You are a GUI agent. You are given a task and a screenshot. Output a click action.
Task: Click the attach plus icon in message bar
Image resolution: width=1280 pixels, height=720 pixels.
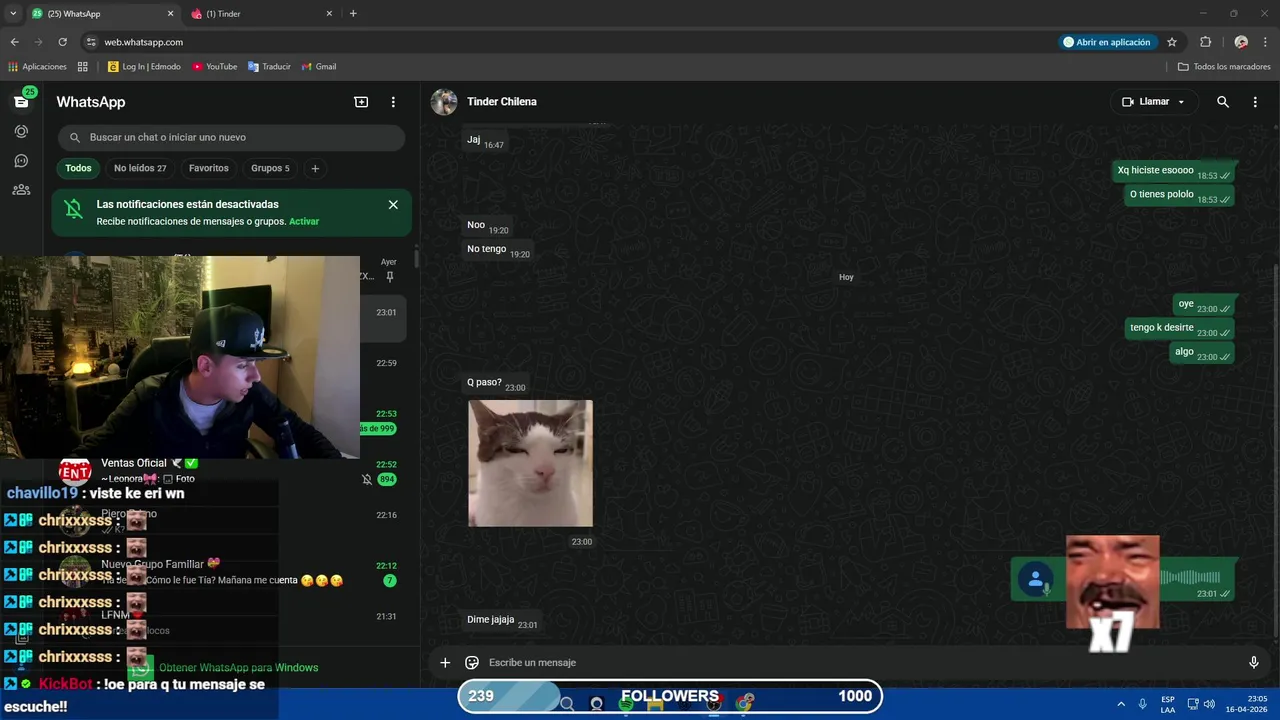click(x=445, y=662)
